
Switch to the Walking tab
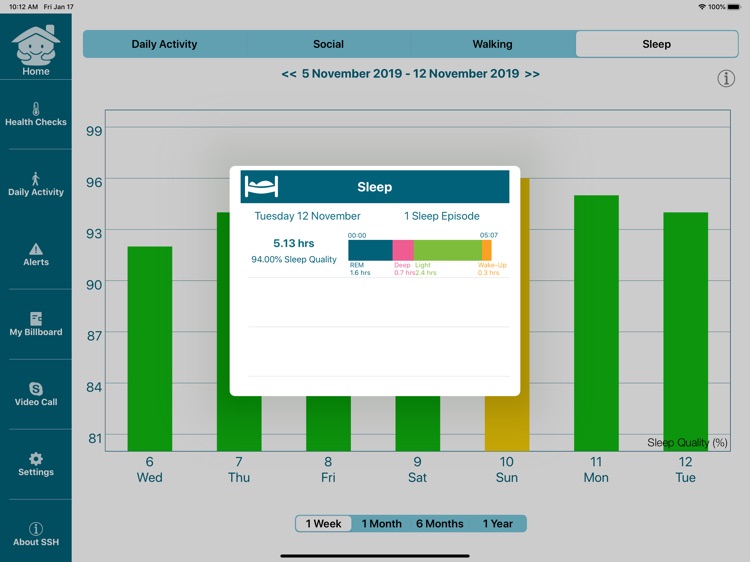pos(492,44)
